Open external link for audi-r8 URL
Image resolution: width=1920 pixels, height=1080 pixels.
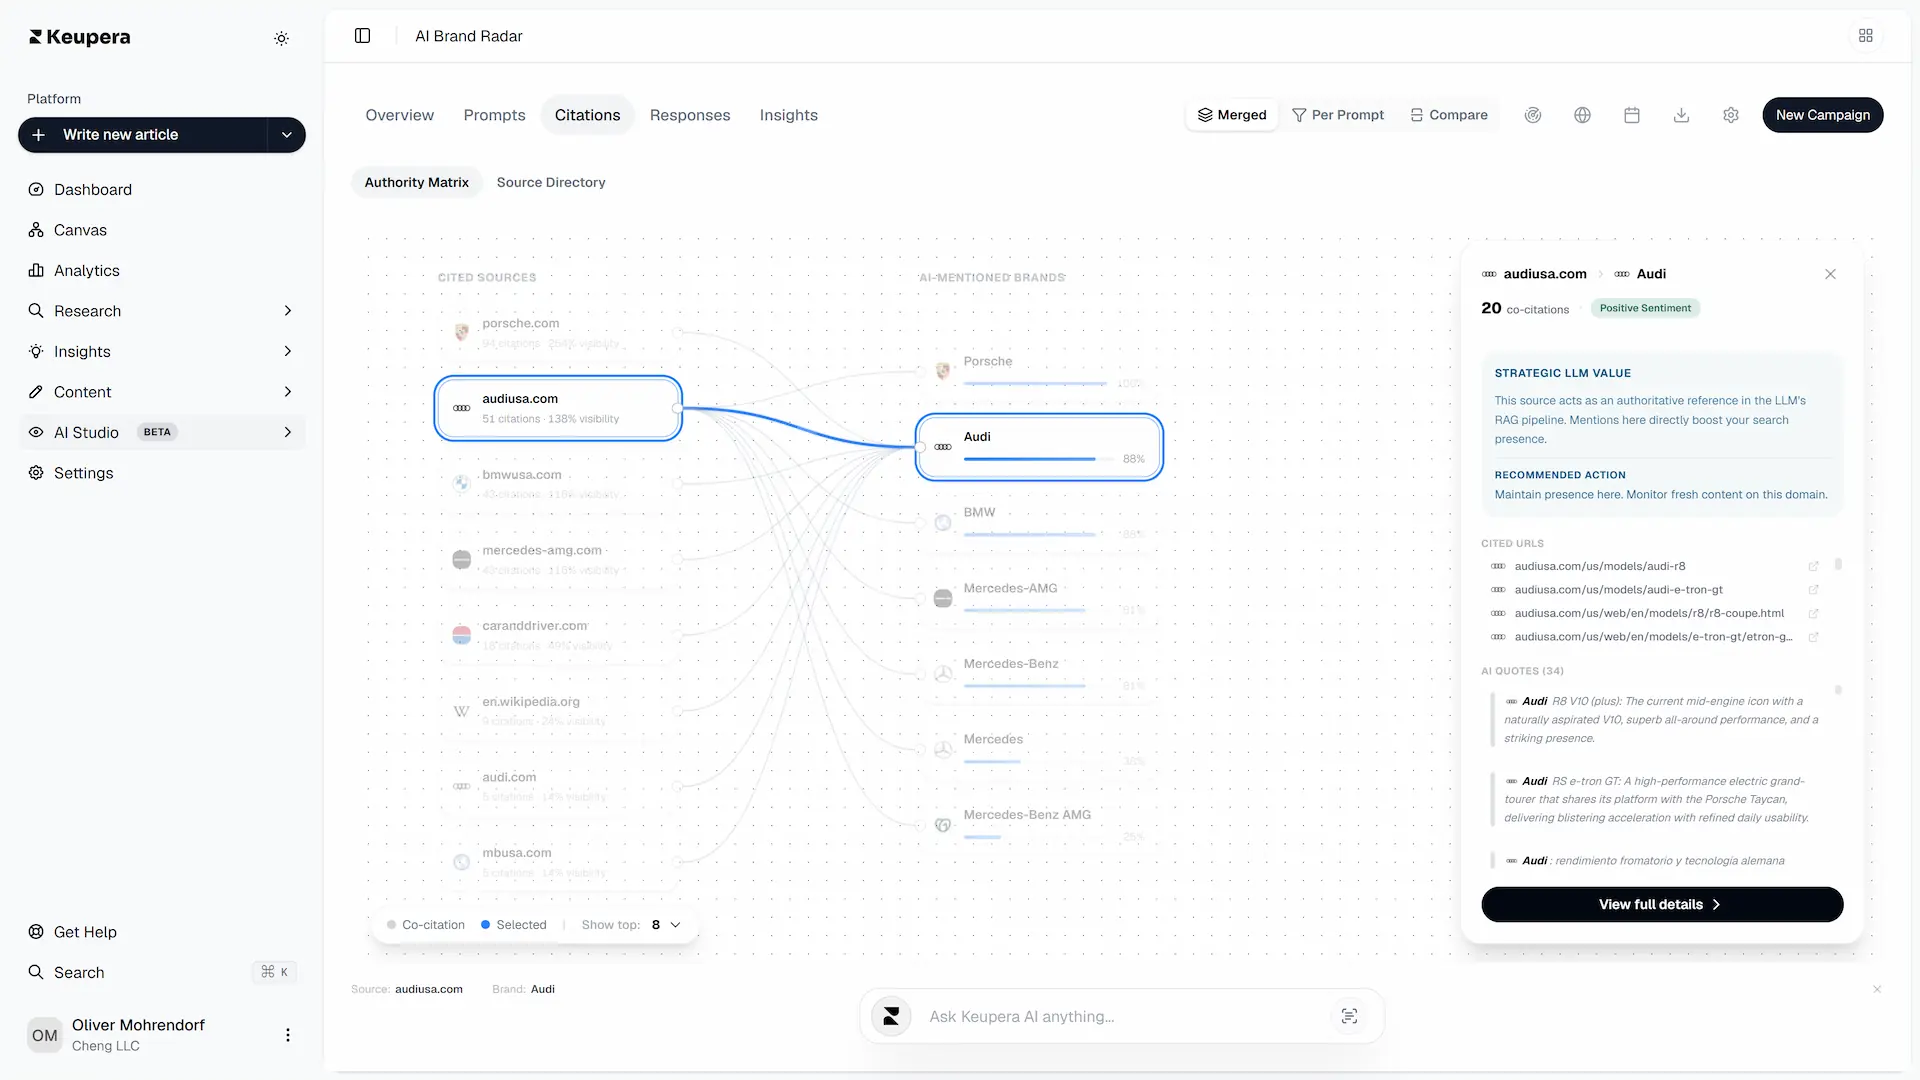coord(1813,567)
